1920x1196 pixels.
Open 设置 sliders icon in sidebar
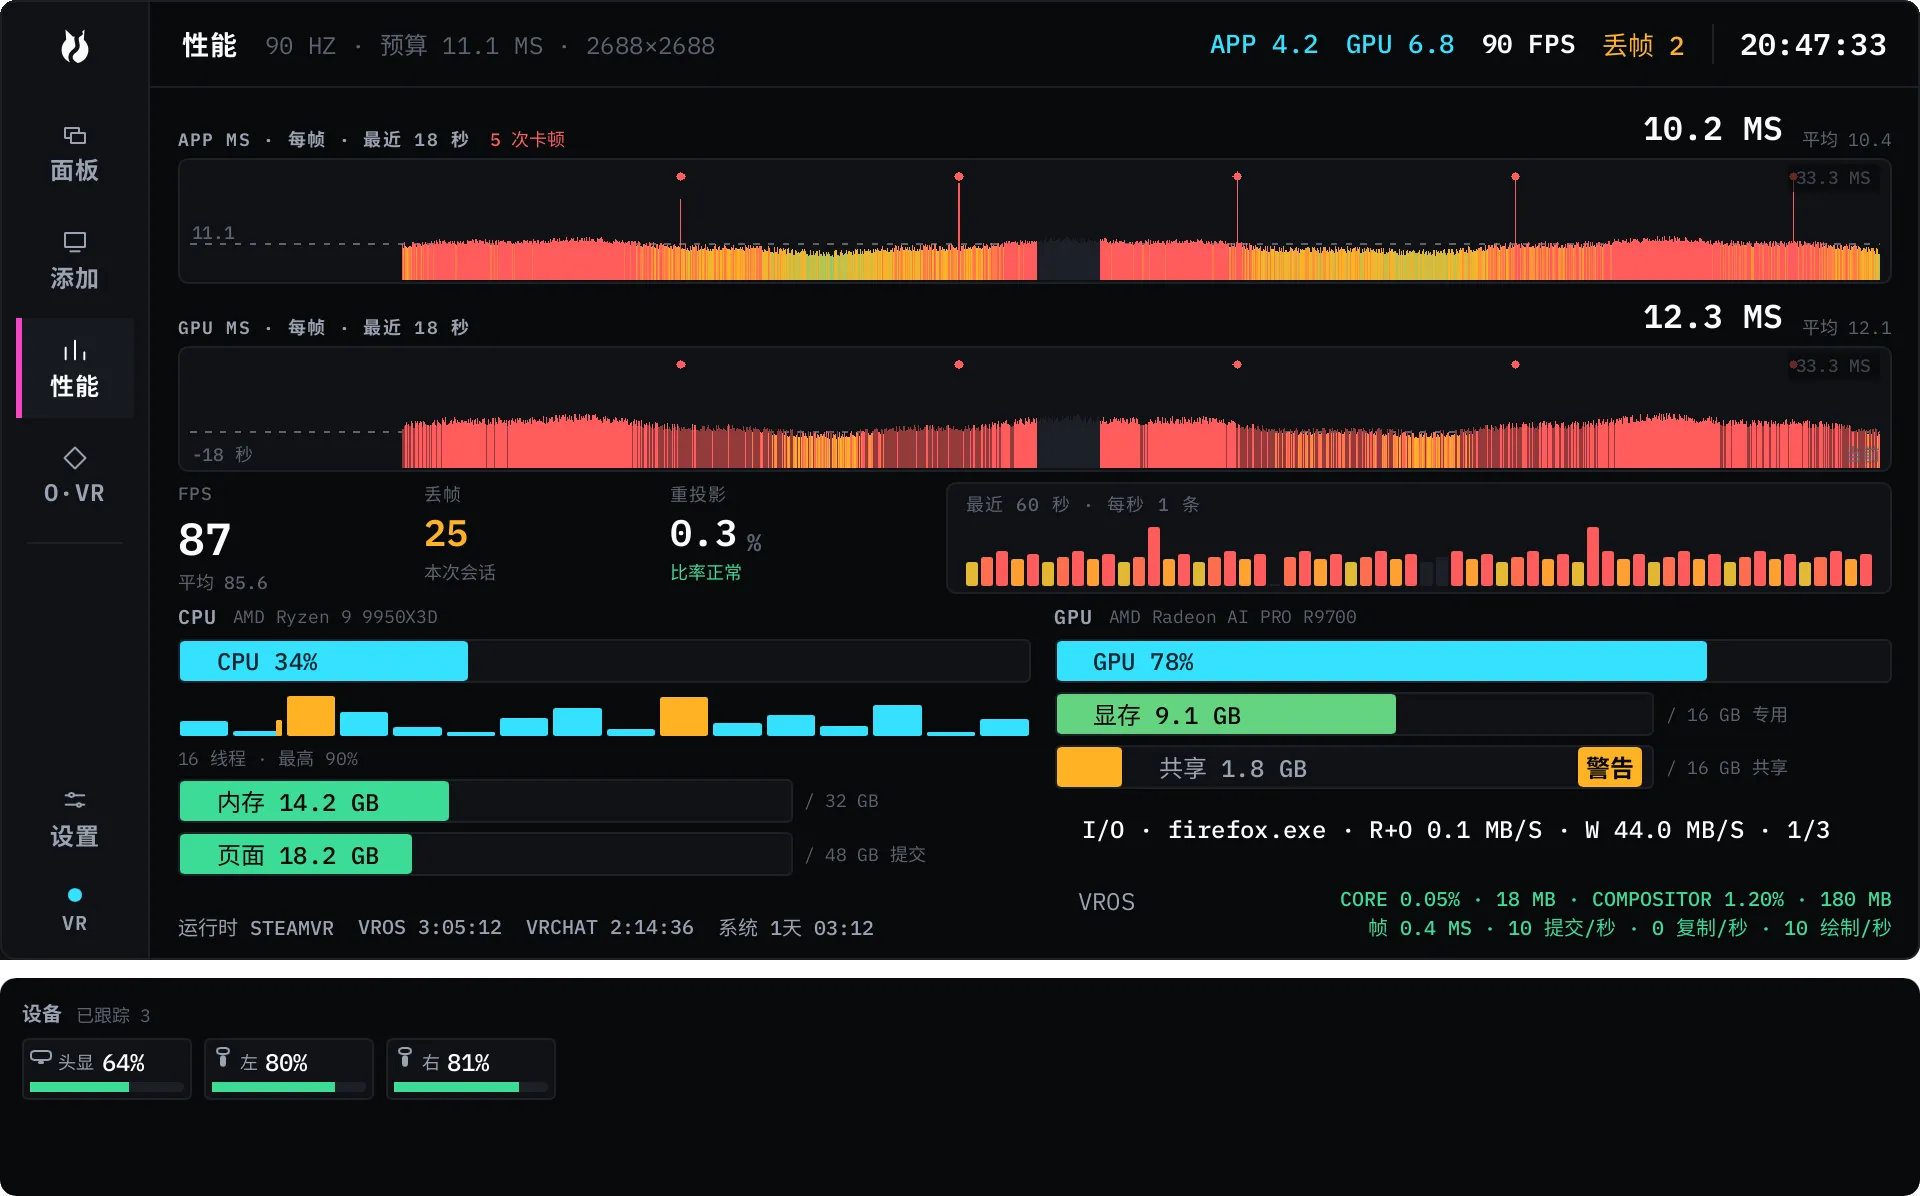(x=75, y=800)
